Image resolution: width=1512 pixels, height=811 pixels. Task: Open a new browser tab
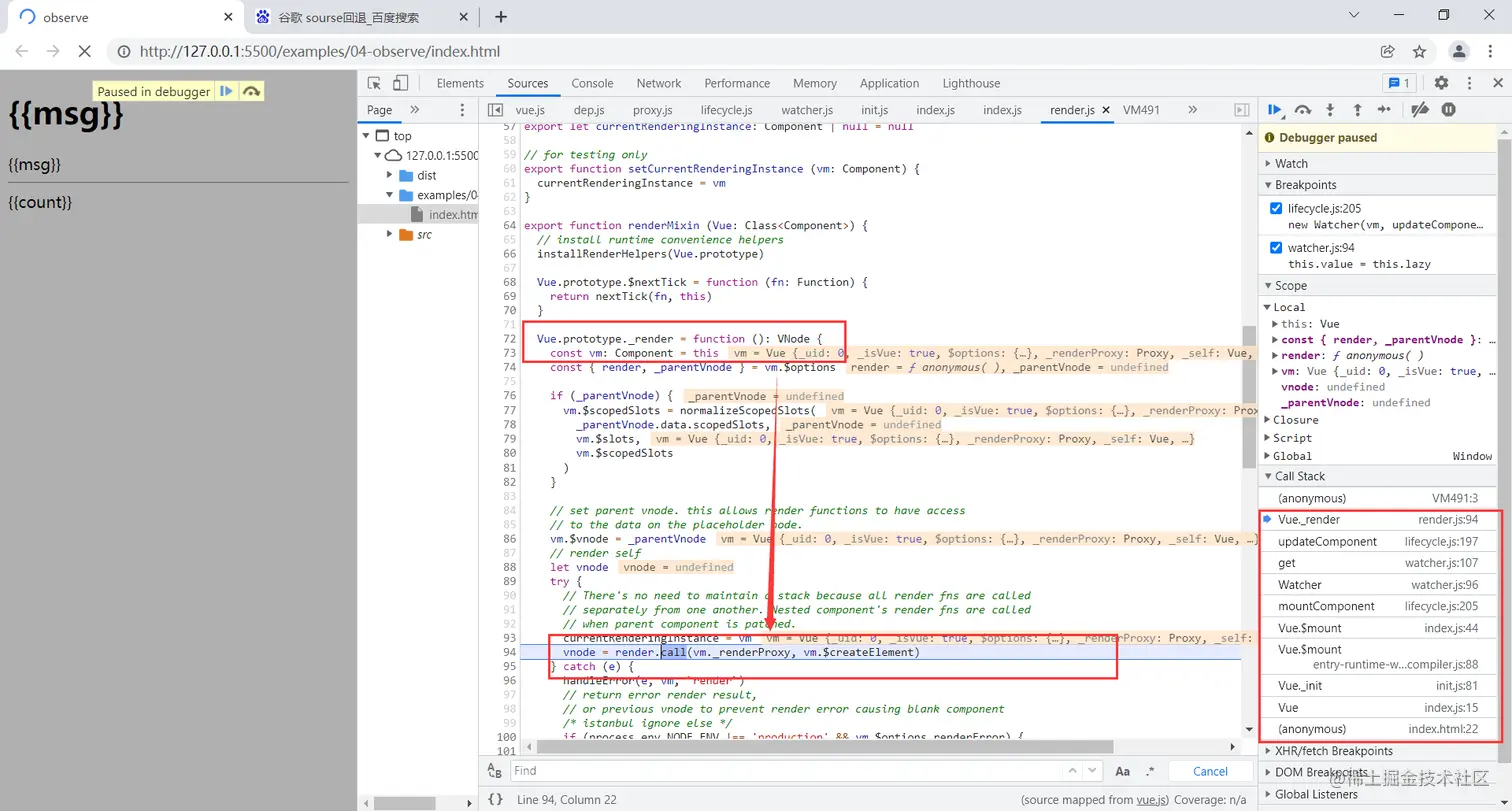pyautogui.click(x=501, y=17)
